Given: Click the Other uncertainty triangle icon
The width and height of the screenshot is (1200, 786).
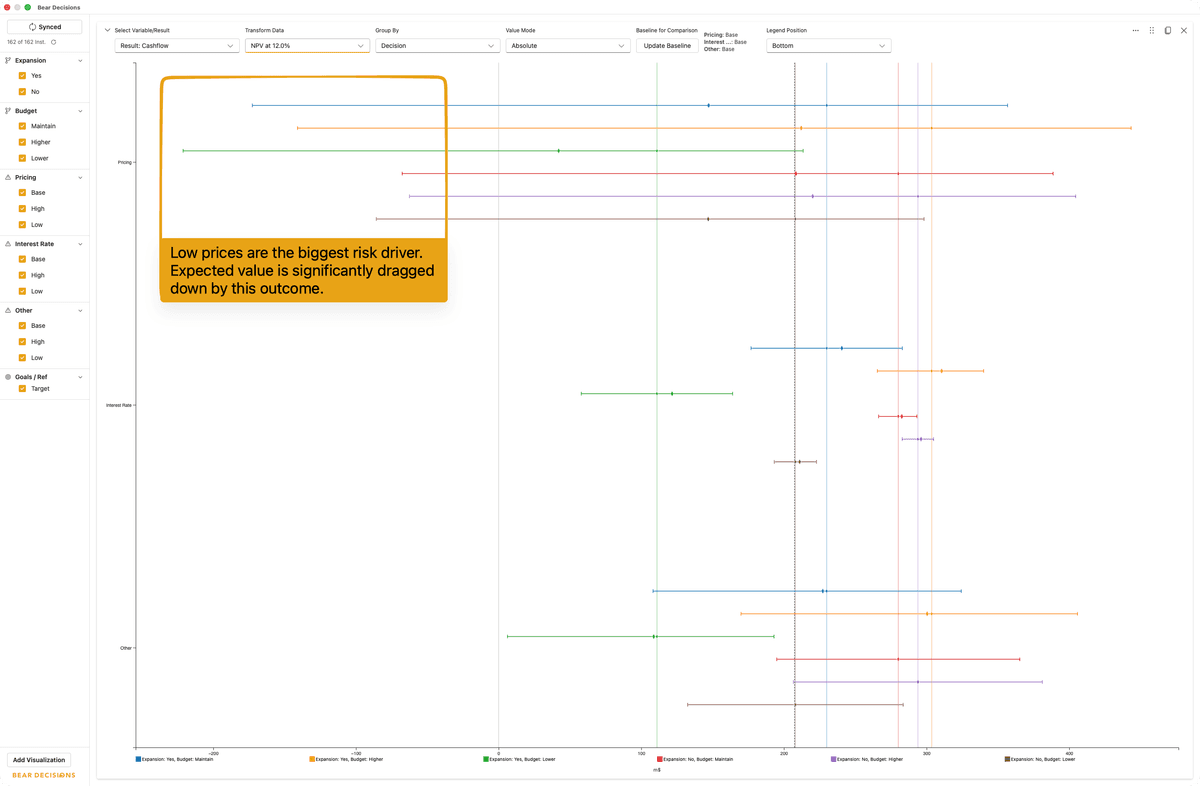Looking at the screenshot, I should point(8,310).
